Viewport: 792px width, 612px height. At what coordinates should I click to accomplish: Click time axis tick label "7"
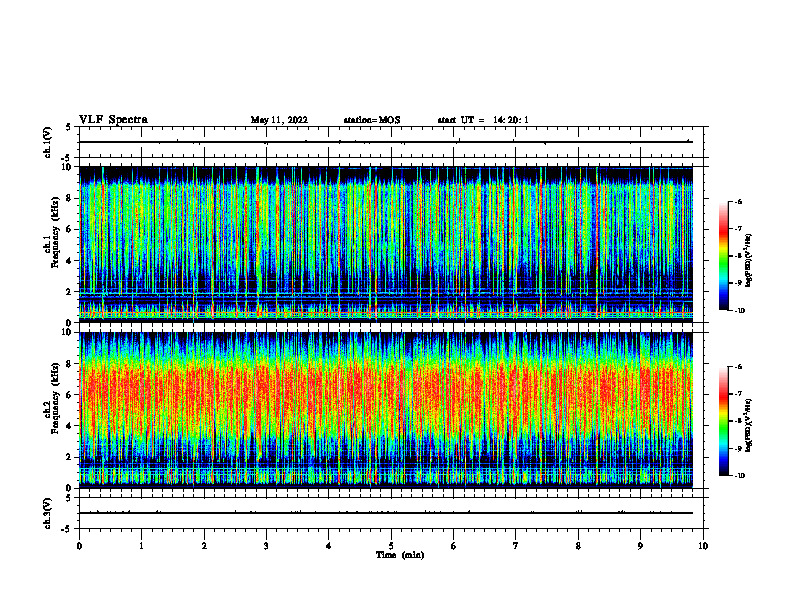pos(516,546)
